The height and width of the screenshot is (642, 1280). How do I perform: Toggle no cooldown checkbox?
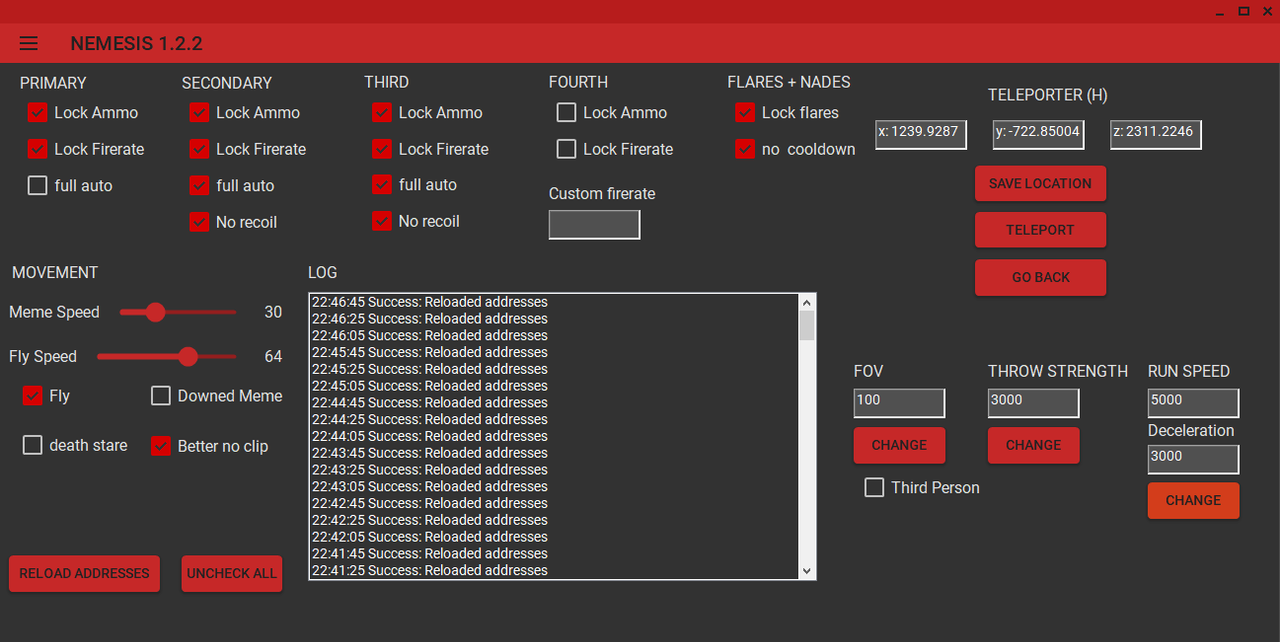745,149
